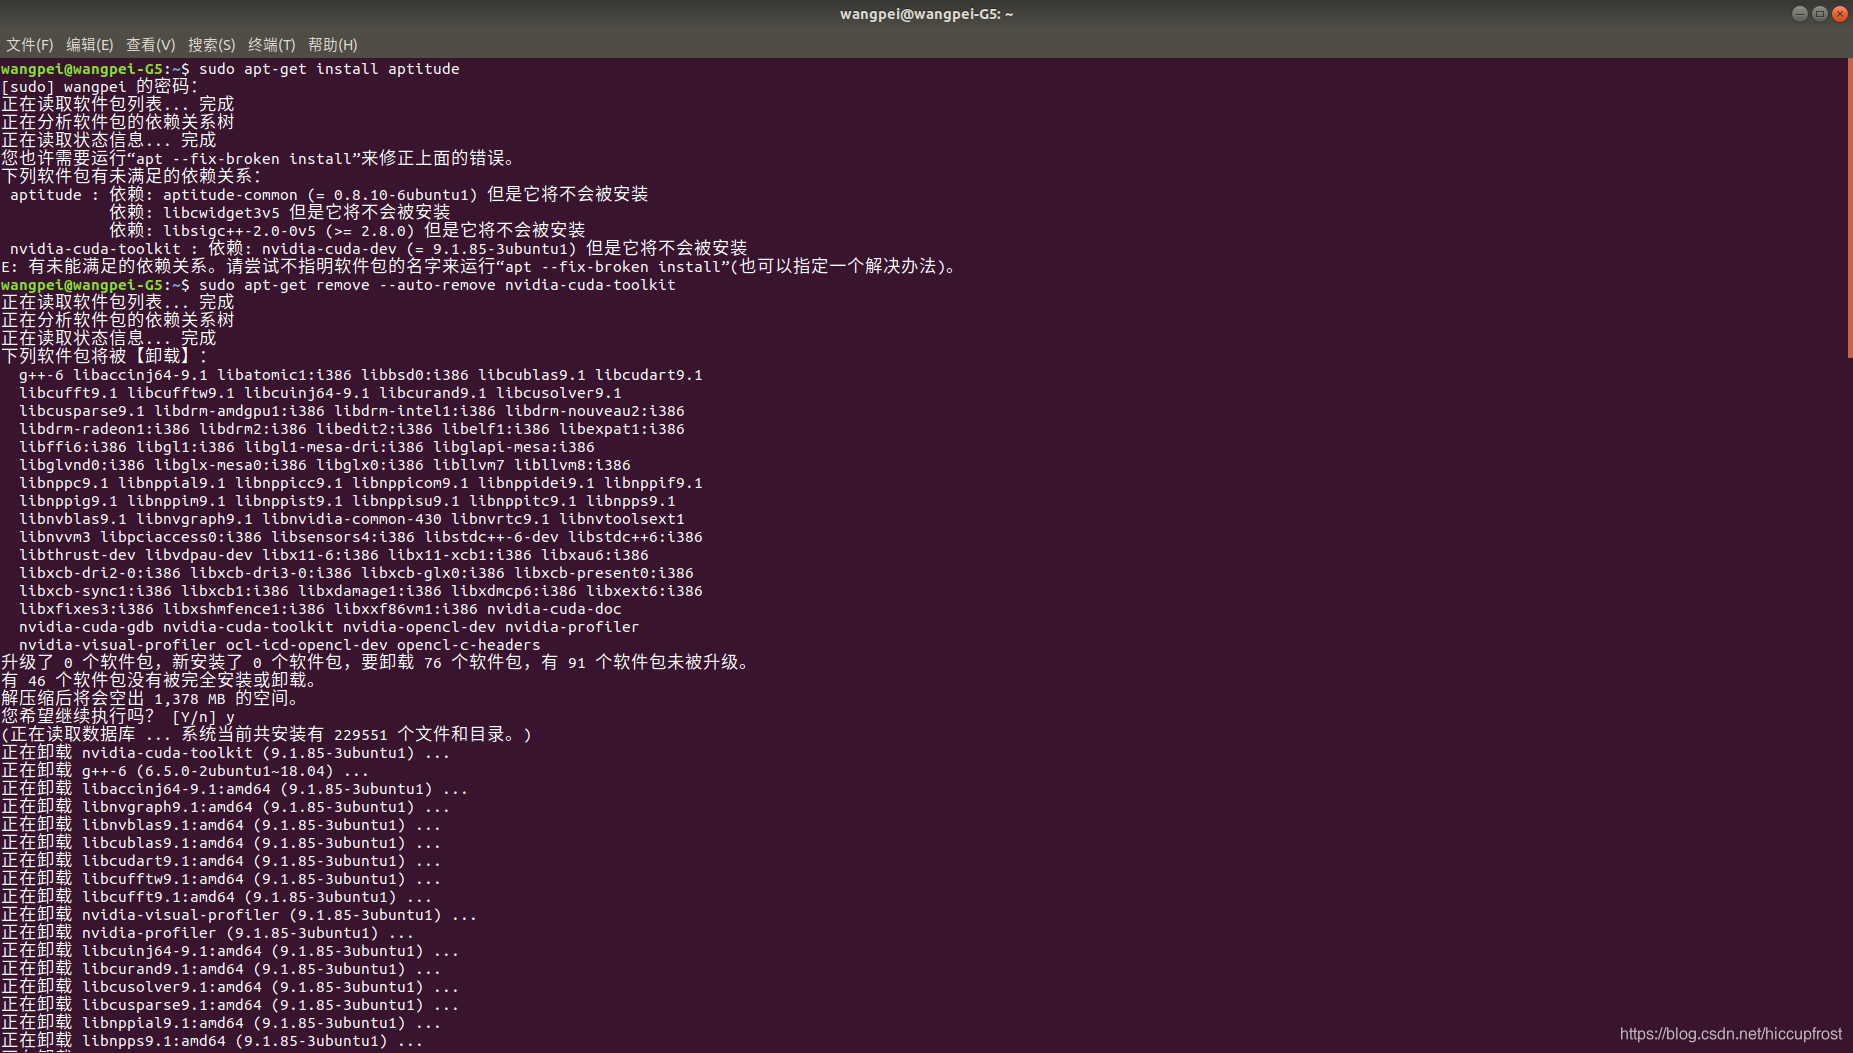Click line '正在卸载 libnpps9.1:amd64'
Viewport: 1853px width, 1053px height.
point(212,1041)
